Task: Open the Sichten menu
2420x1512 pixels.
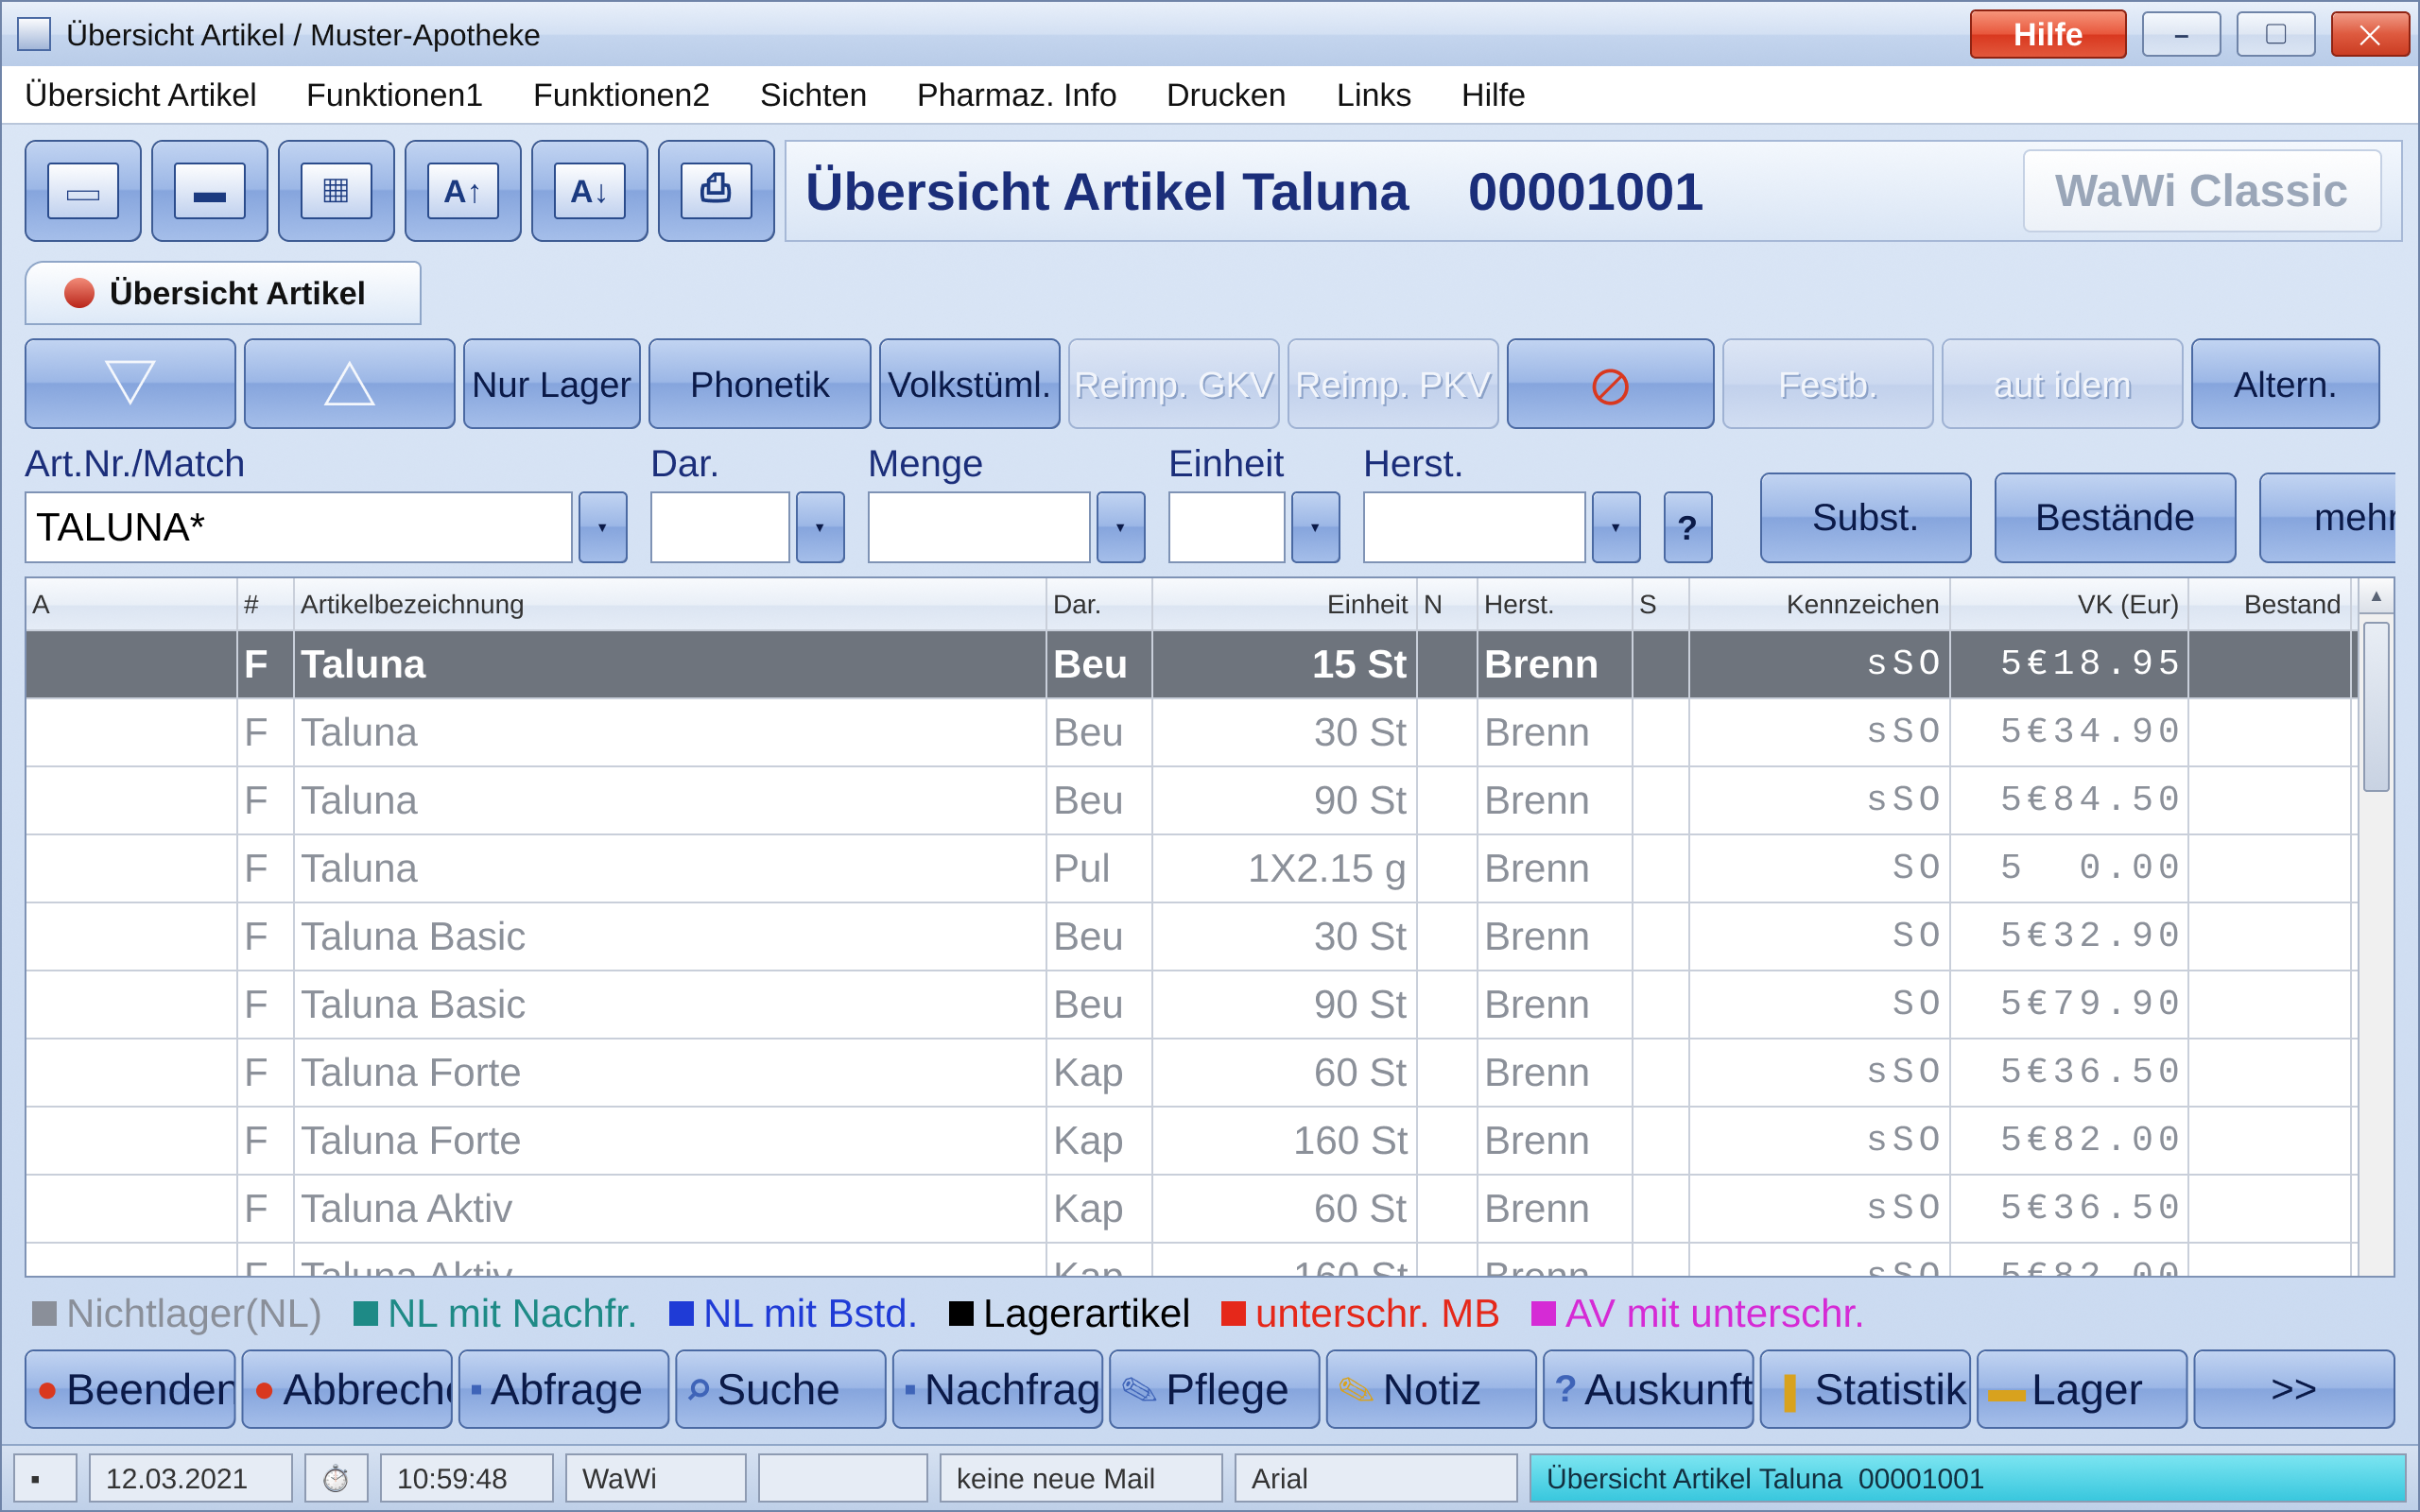Action: pyautogui.click(x=813, y=95)
